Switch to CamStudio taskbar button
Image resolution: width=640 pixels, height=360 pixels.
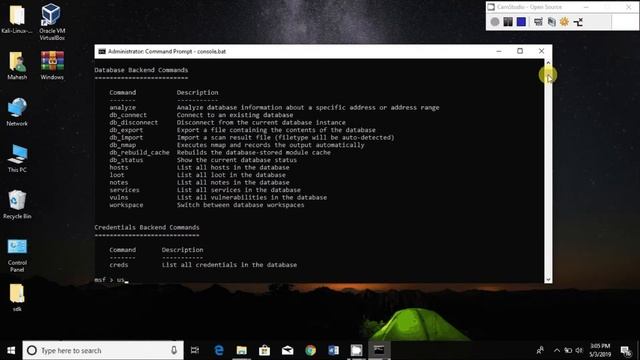click(356, 350)
